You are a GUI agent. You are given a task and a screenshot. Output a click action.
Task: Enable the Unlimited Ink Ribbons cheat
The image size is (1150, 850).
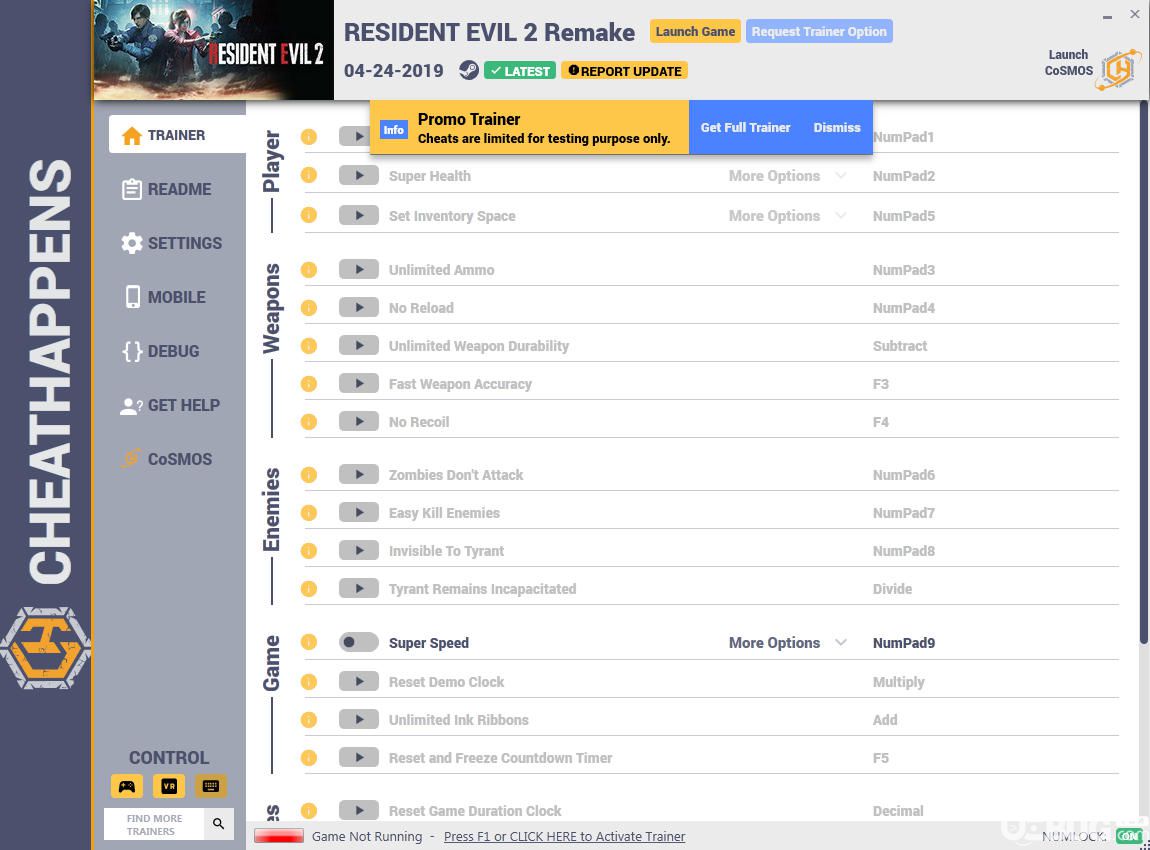click(x=359, y=719)
